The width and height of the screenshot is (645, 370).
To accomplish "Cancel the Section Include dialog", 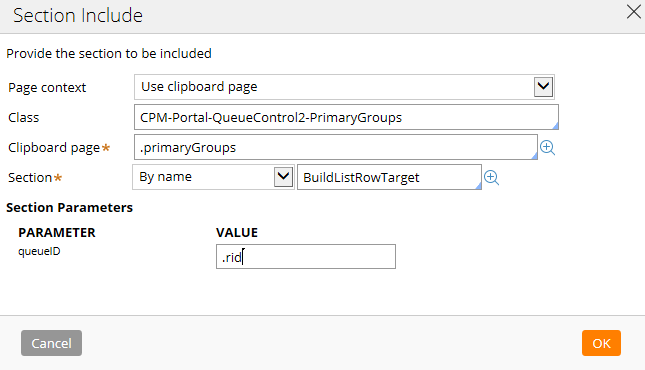I will pos(51,343).
